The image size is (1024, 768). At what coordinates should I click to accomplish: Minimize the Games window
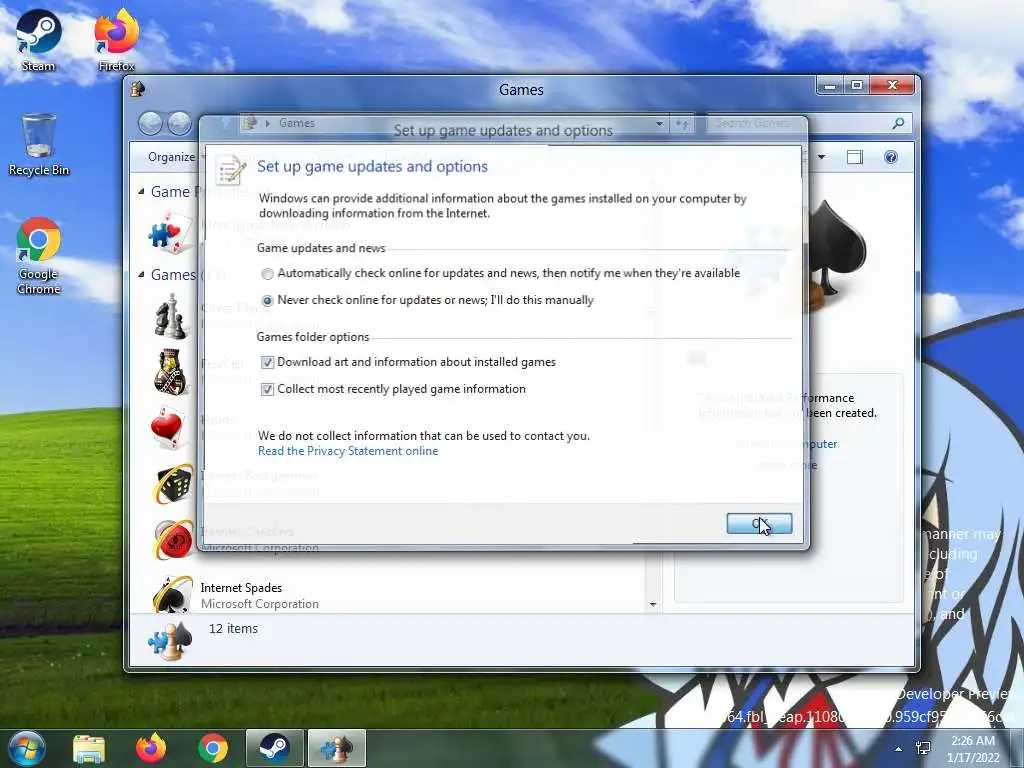(829, 85)
